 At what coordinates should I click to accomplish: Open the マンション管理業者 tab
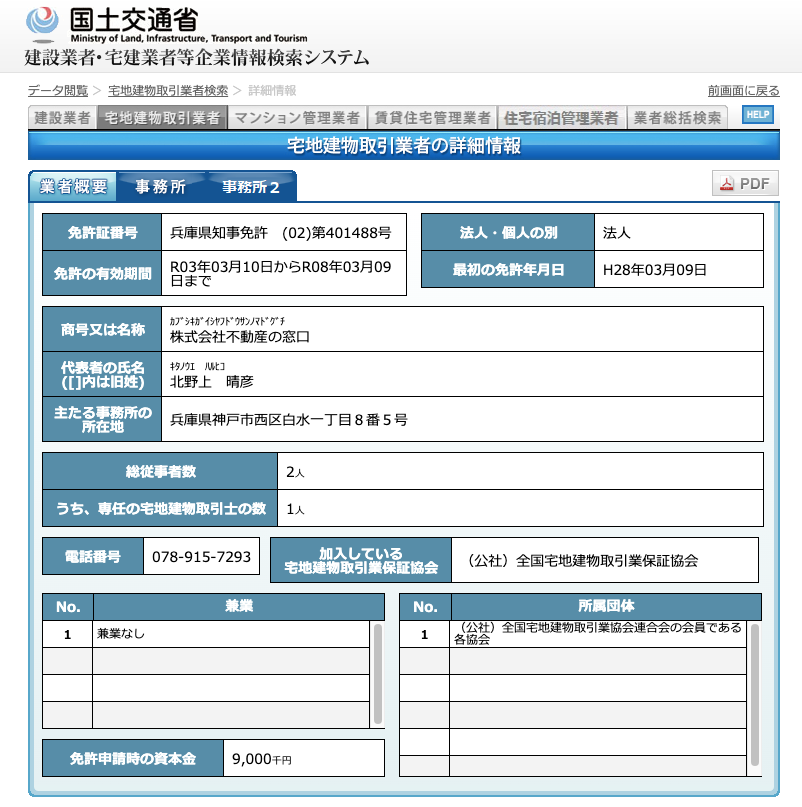coord(296,118)
